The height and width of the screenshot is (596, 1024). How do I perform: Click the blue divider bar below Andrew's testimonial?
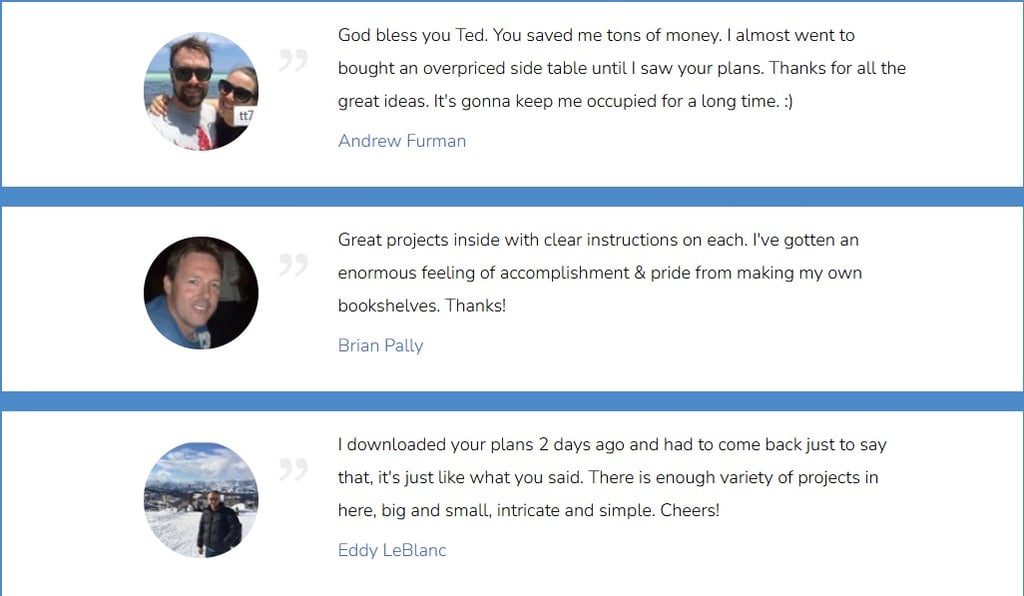[x=512, y=196]
